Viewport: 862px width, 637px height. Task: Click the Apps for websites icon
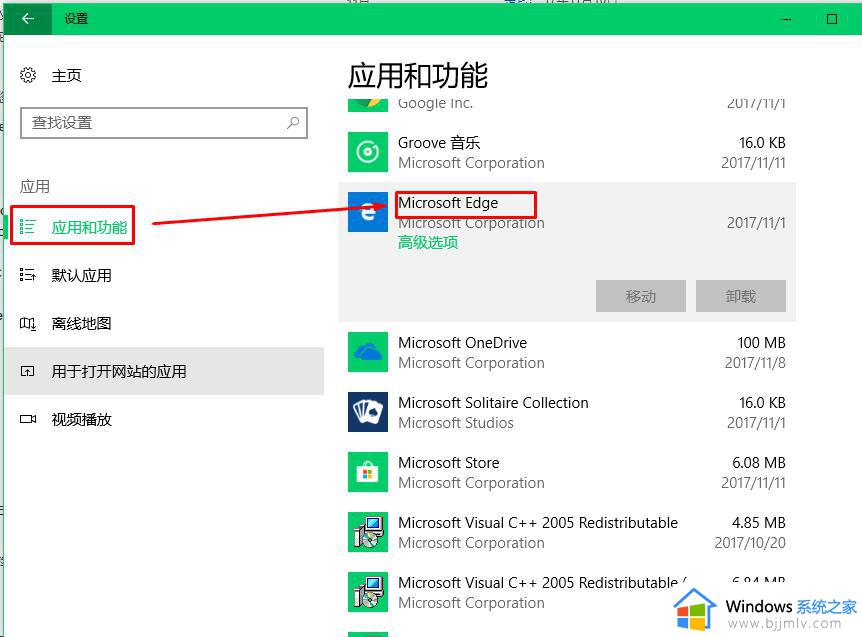27,372
